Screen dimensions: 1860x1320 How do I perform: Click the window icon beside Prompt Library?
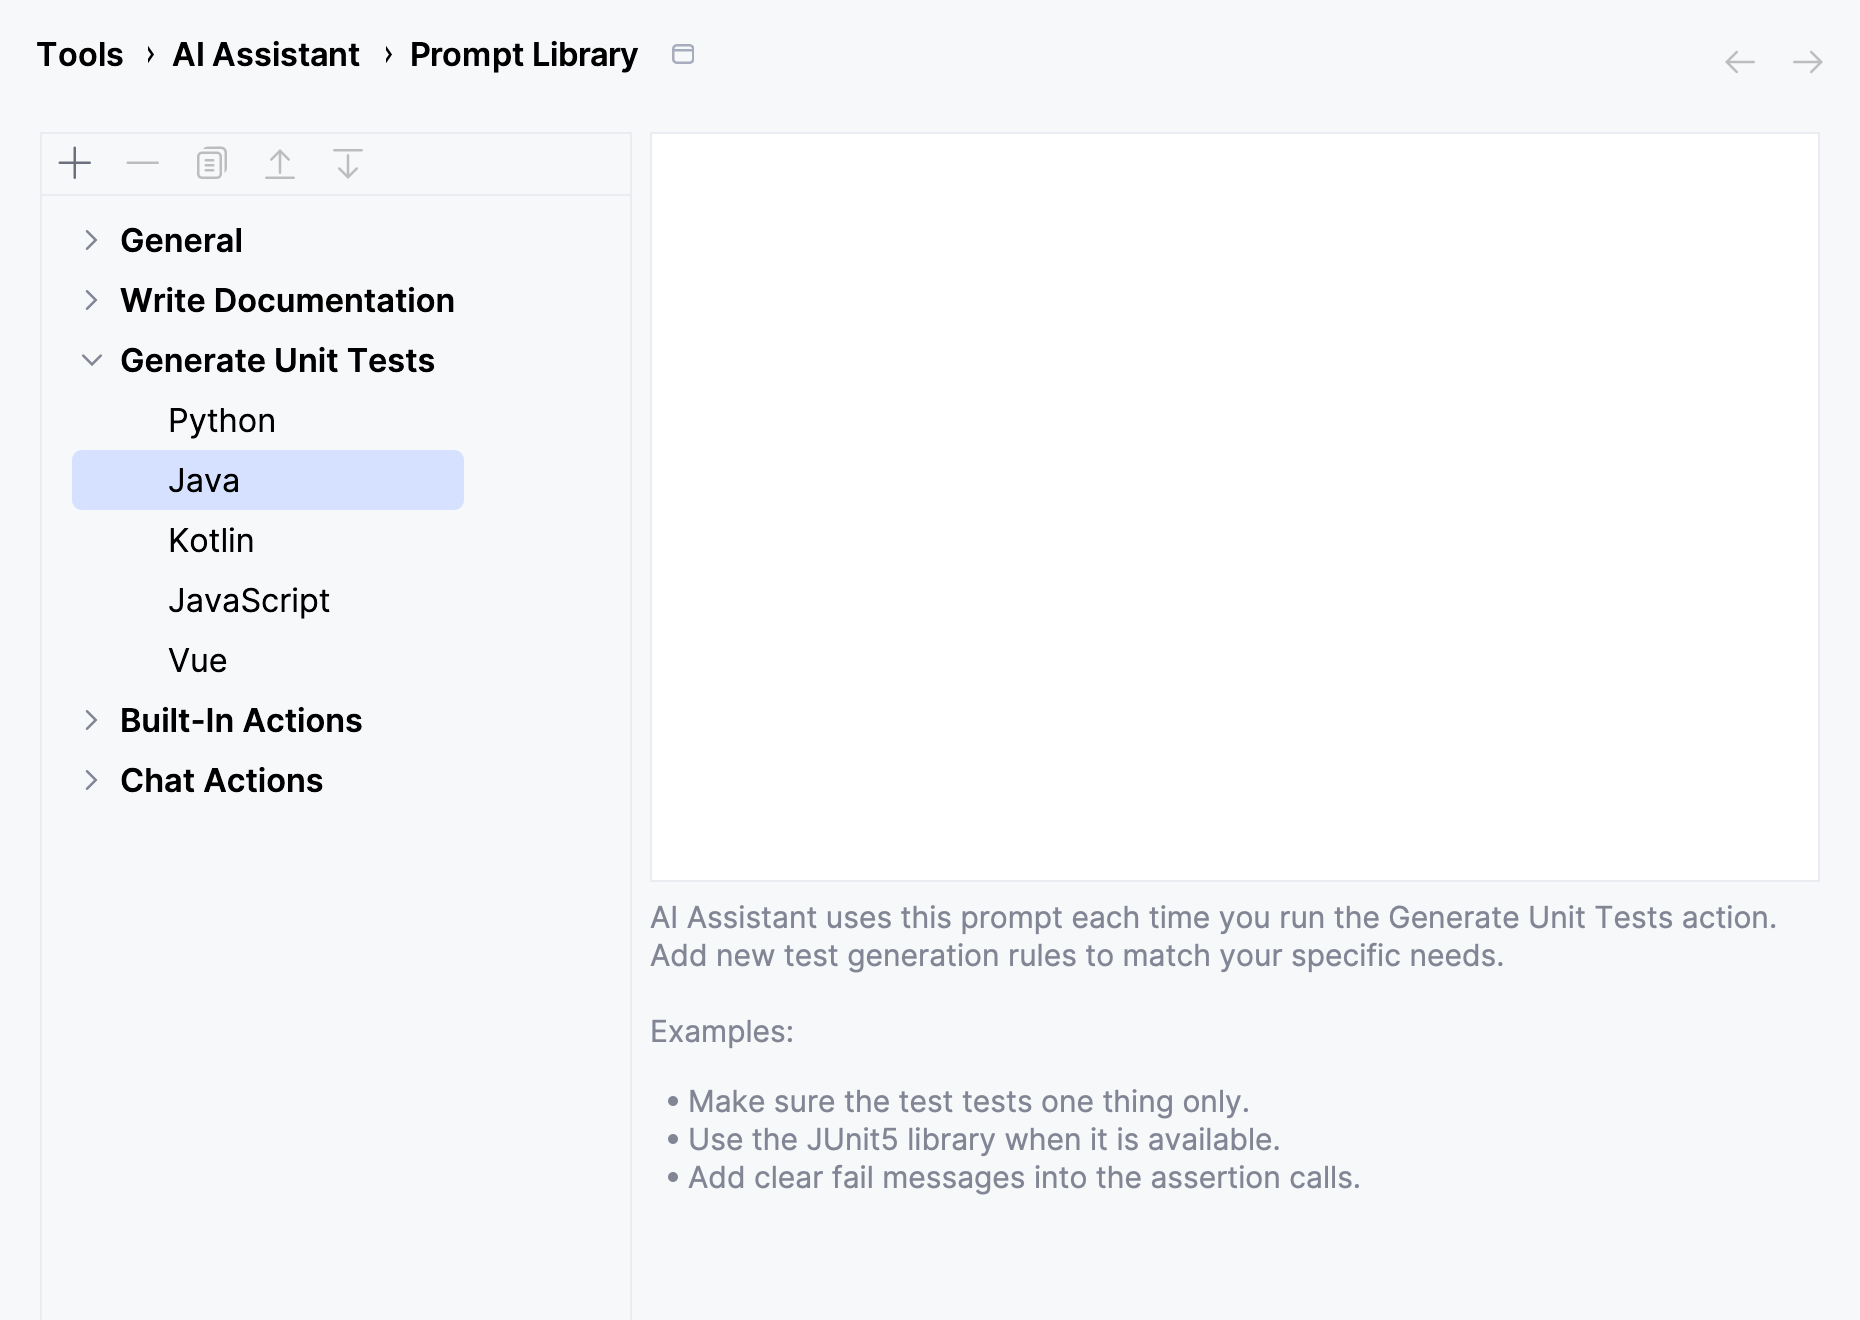(684, 55)
